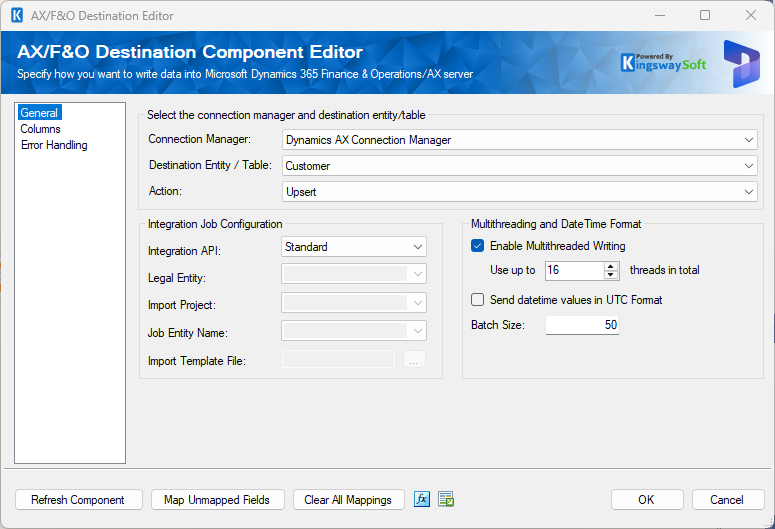Viewport: 775px width, 529px height.
Task: Click the disabled Import Project dropdown
Action: click(x=354, y=303)
